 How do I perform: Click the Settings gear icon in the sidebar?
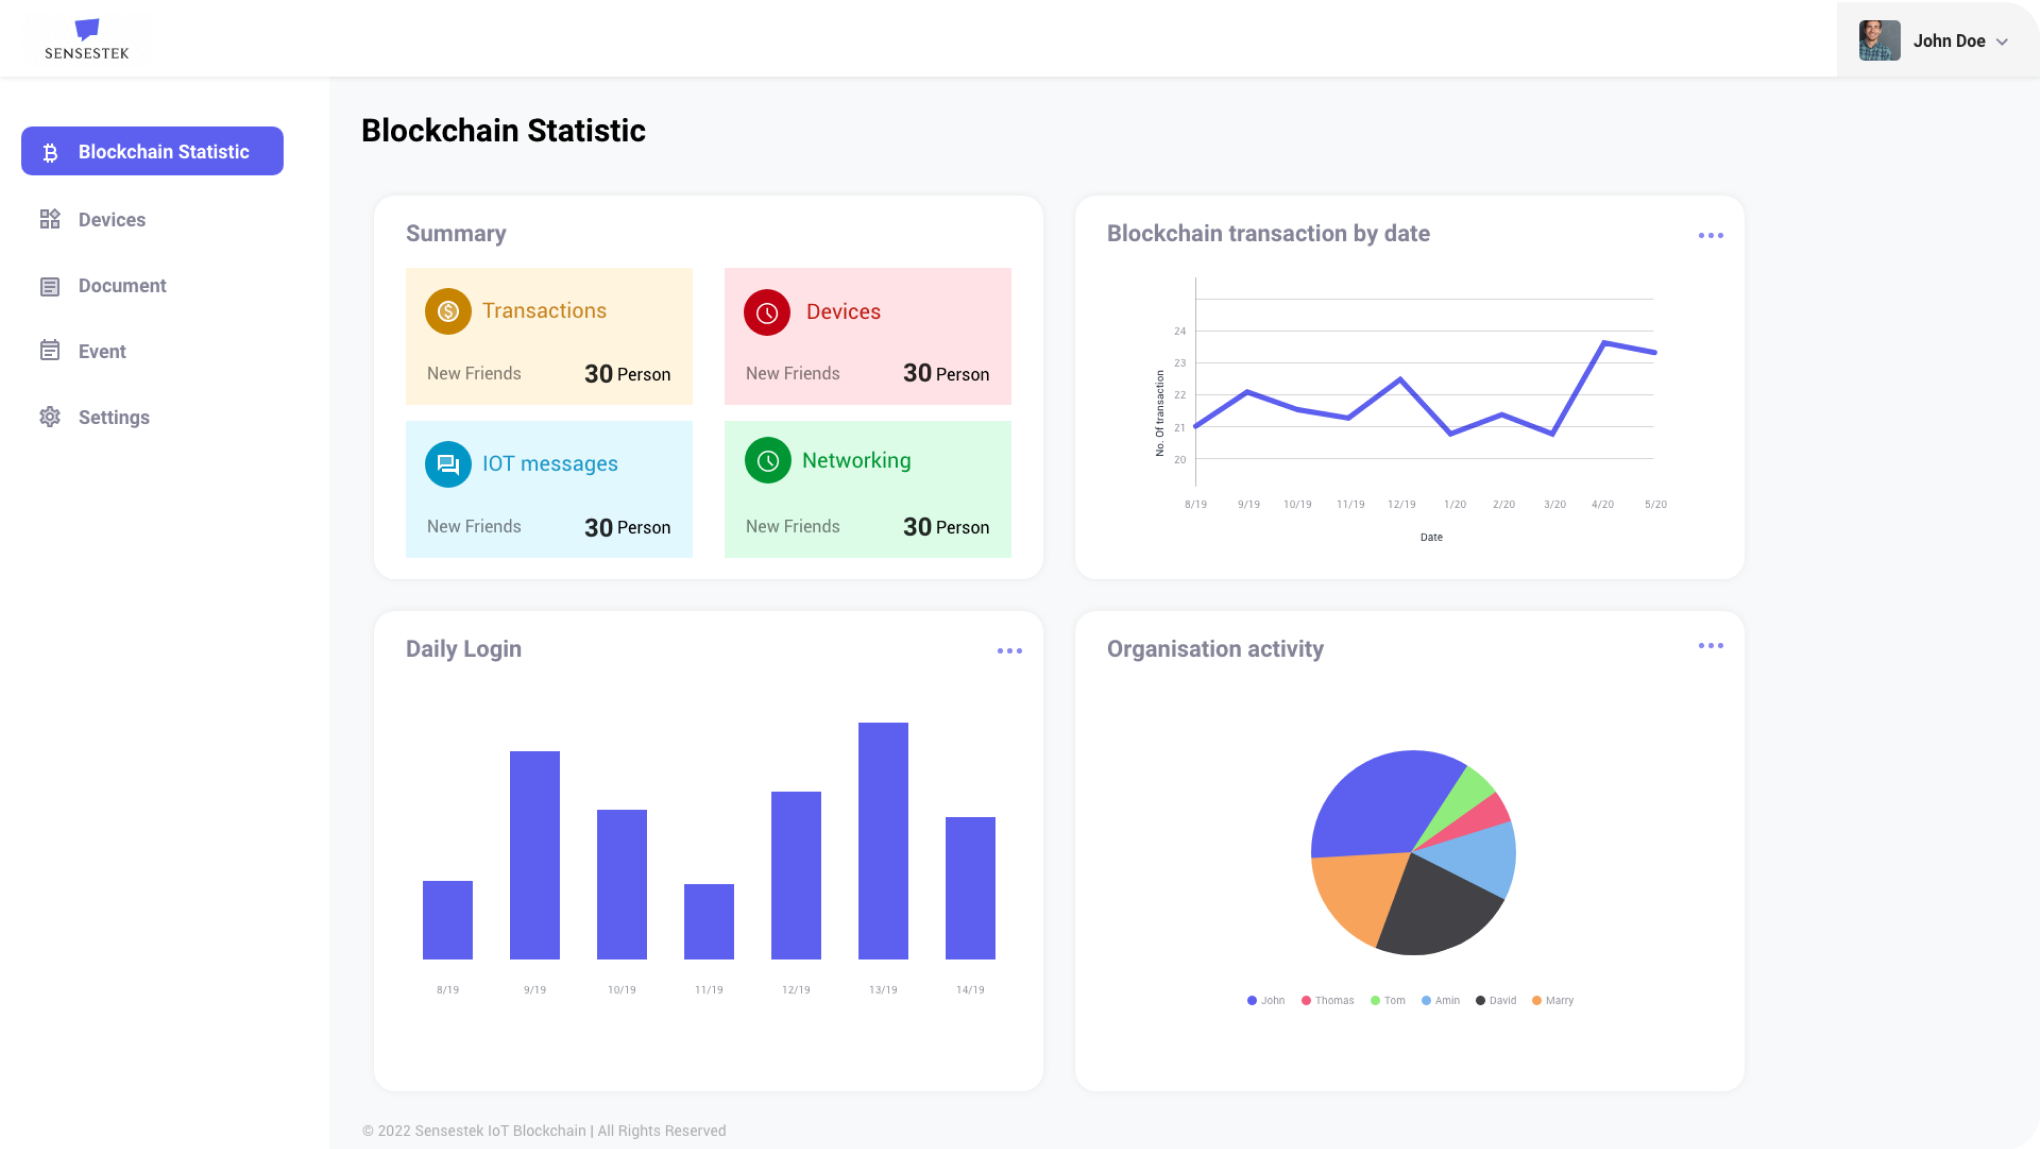50,417
